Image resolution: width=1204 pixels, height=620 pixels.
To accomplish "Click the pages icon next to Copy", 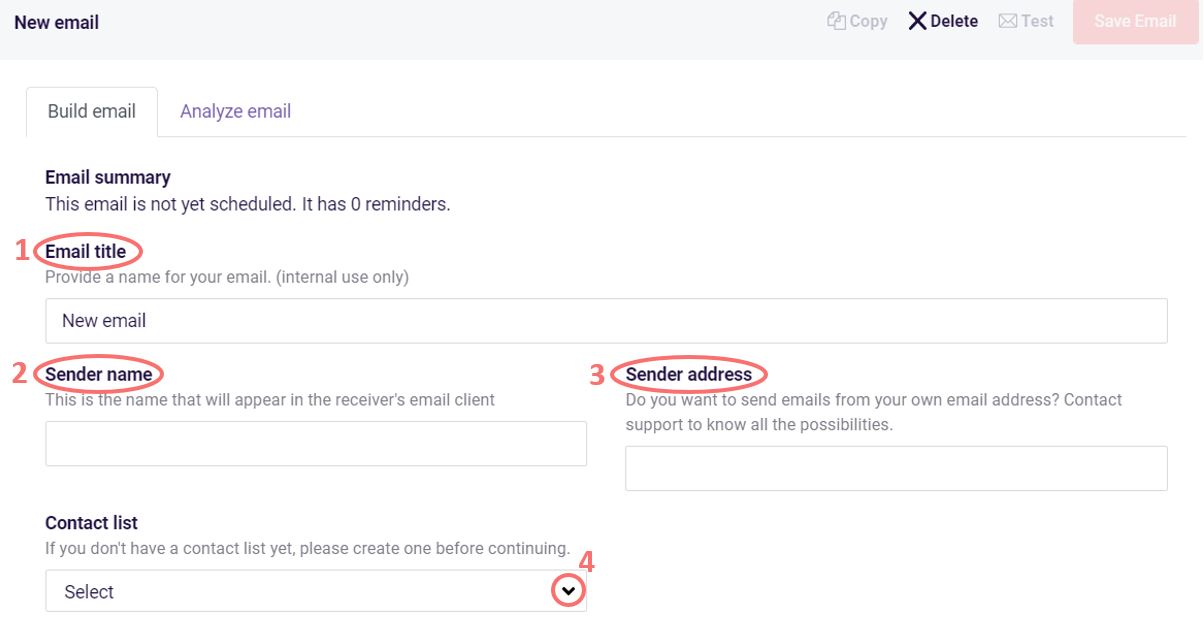I will pyautogui.click(x=836, y=20).
